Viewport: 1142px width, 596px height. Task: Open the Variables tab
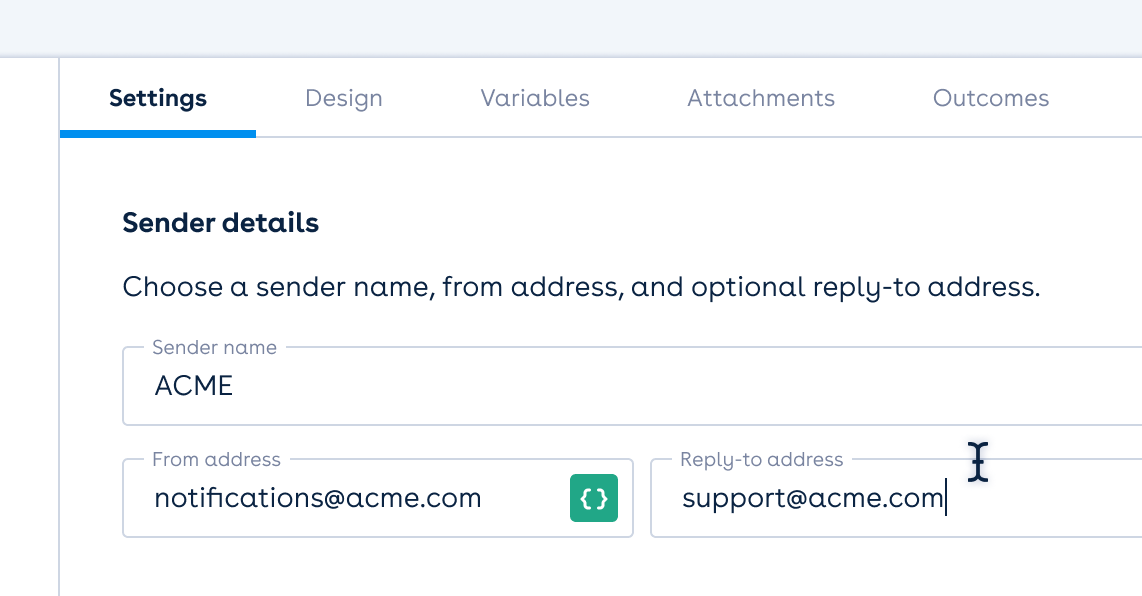point(535,98)
